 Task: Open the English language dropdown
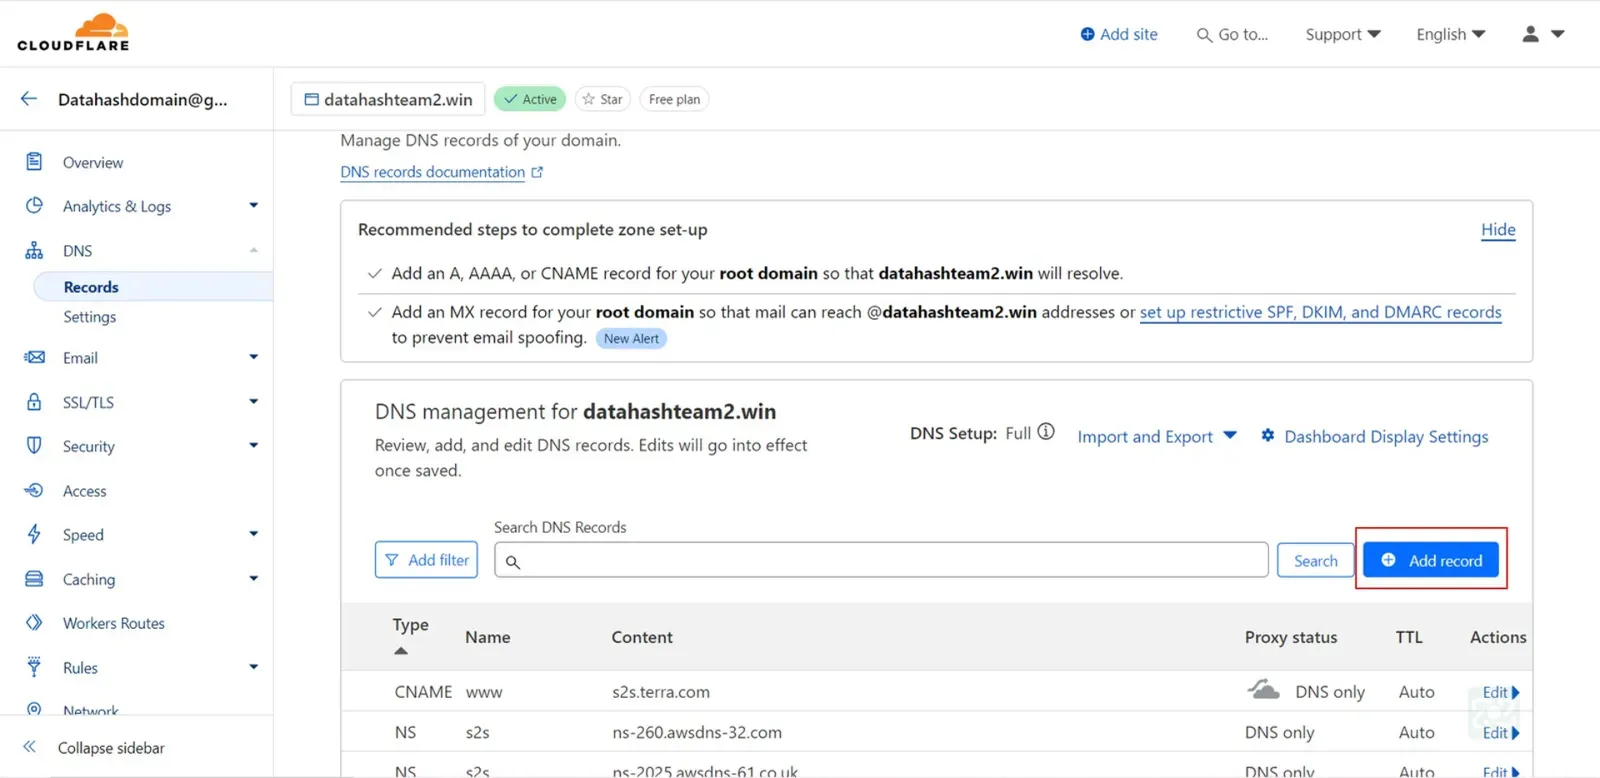pyautogui.click(x=1451, y=34)
